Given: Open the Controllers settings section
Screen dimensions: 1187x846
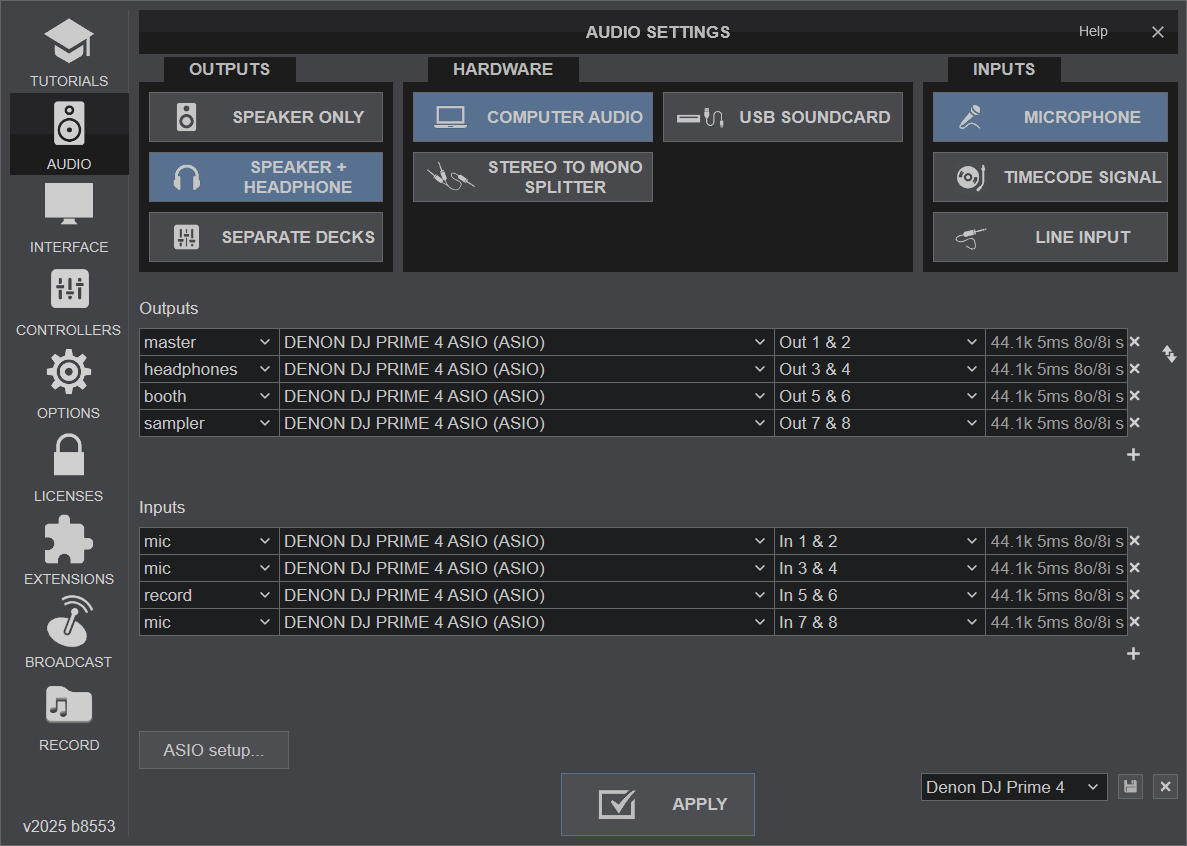Looking at the screenshot, I should 69,301.
